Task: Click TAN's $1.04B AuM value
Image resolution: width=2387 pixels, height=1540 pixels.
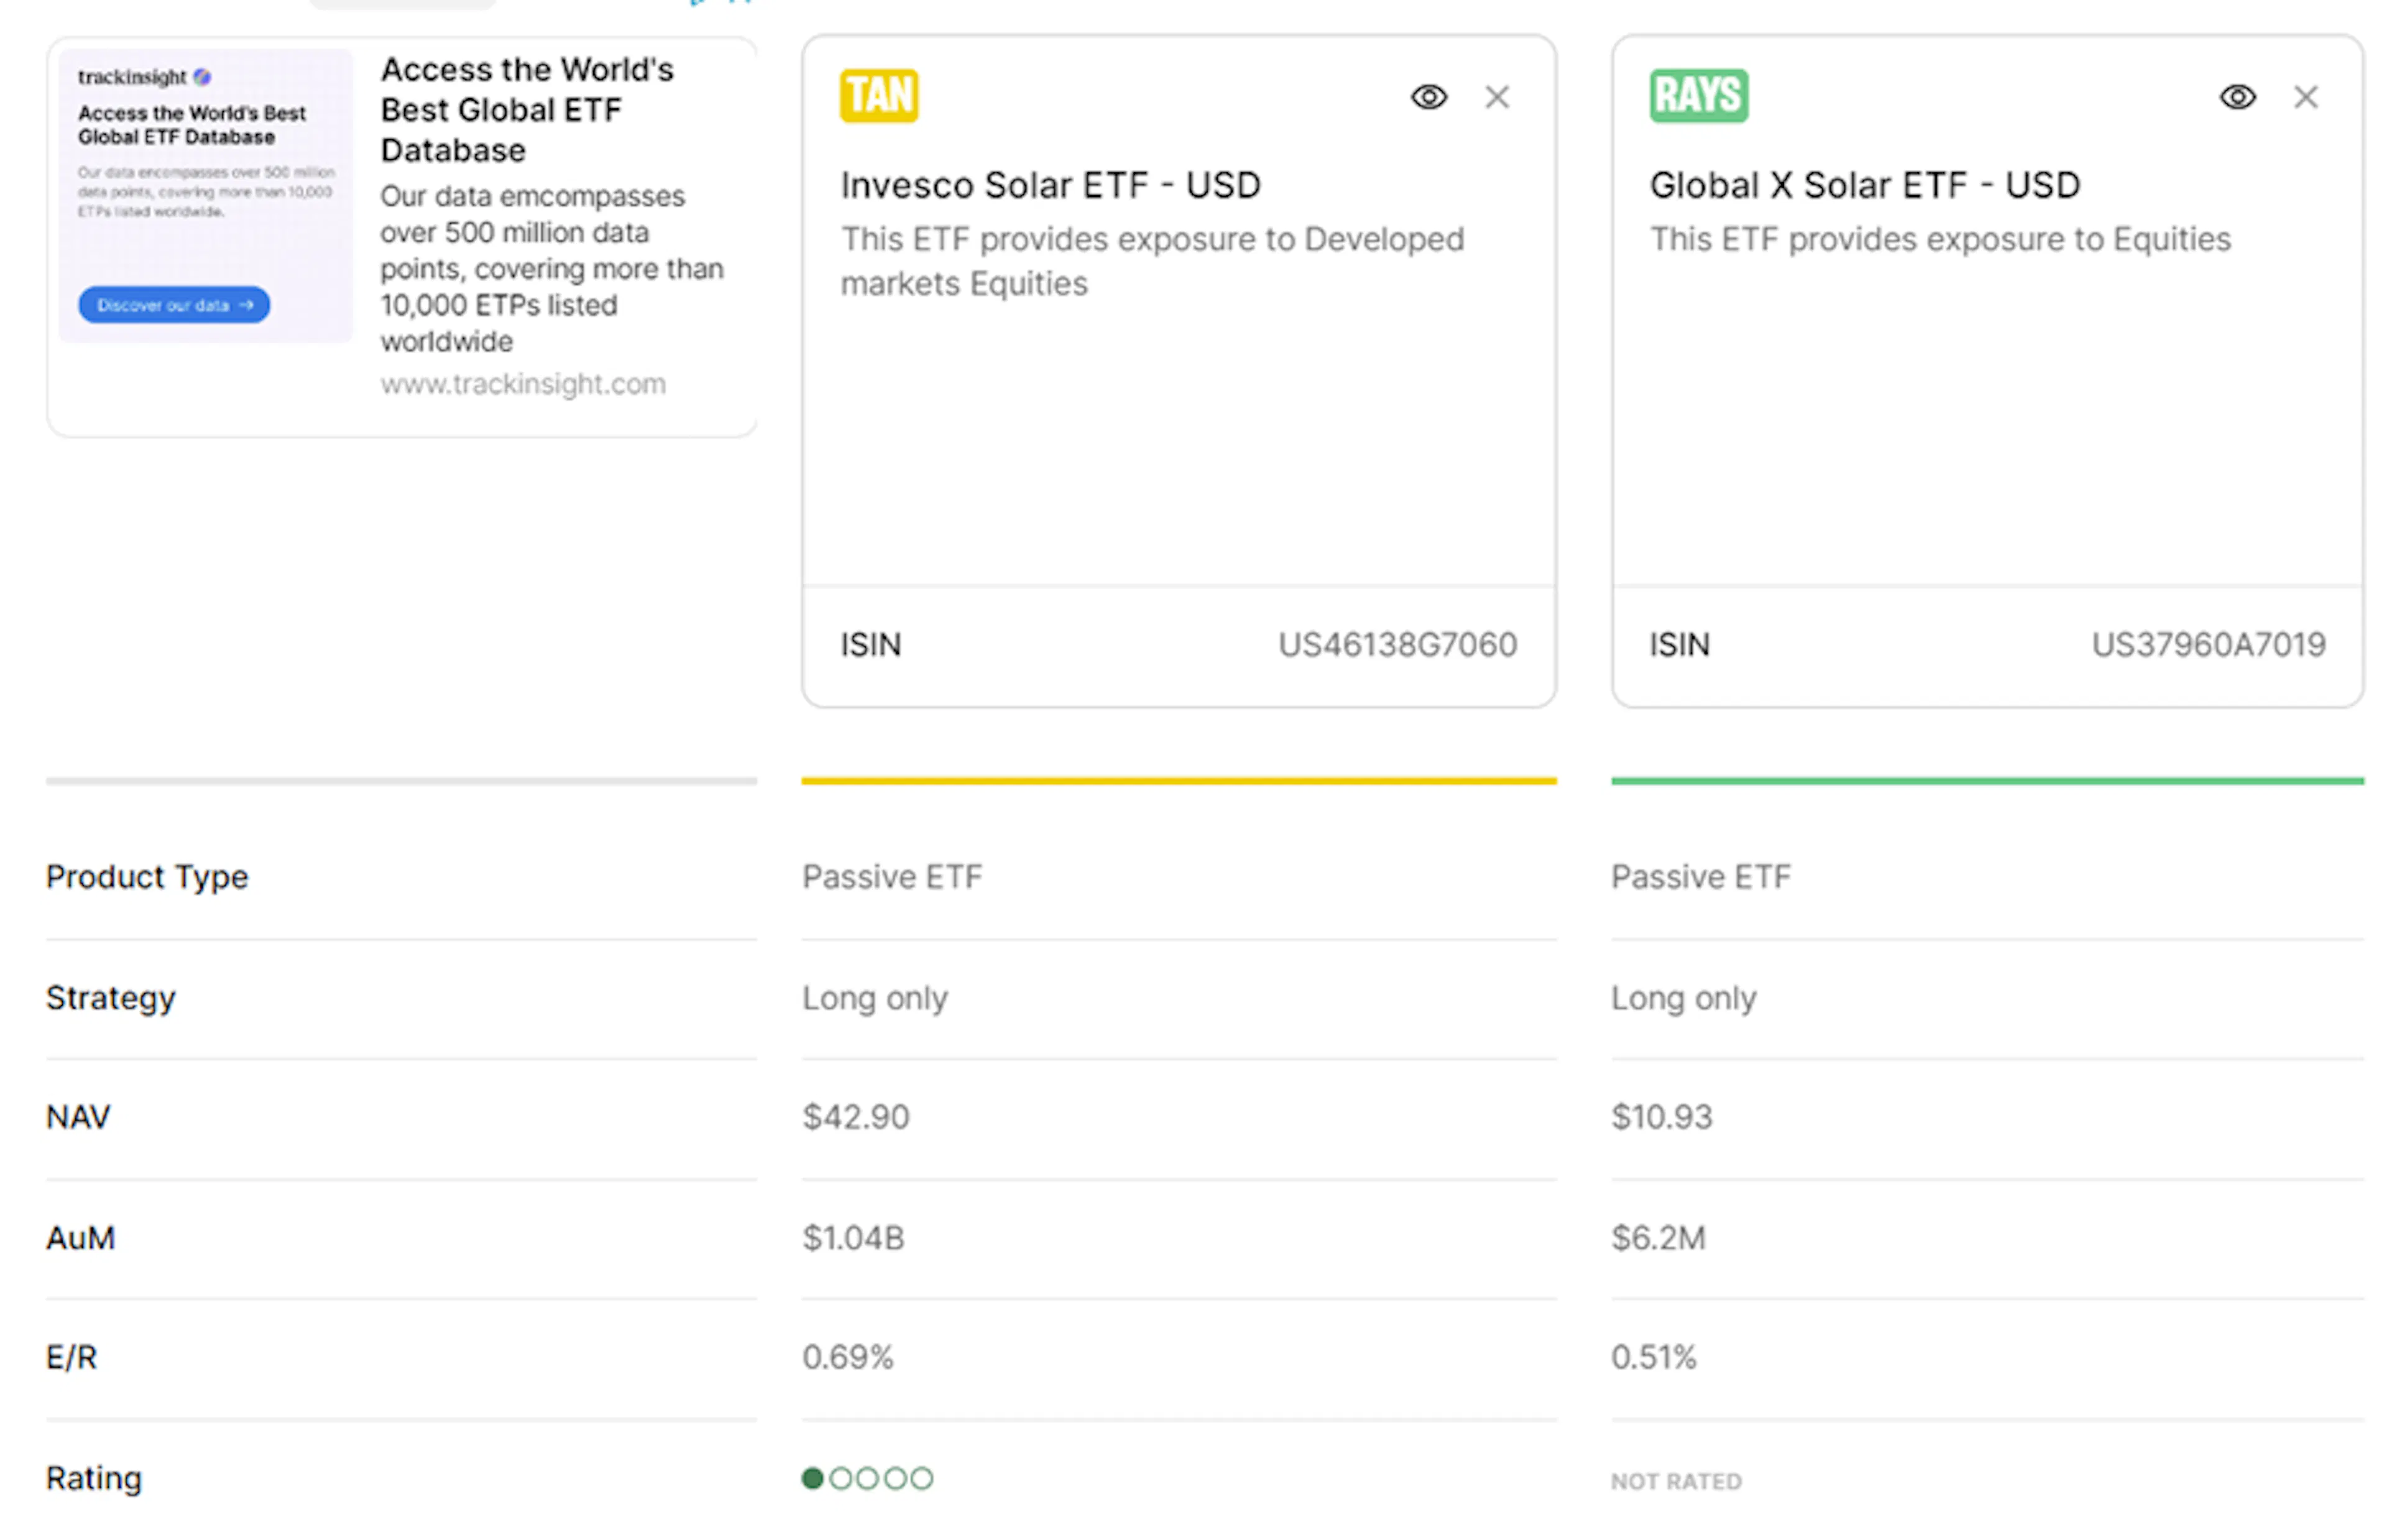Action: coord(853,1238)
